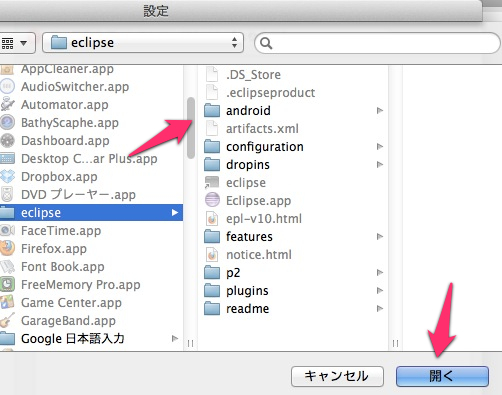Expand the readme folder arrow

coord(380,308)
